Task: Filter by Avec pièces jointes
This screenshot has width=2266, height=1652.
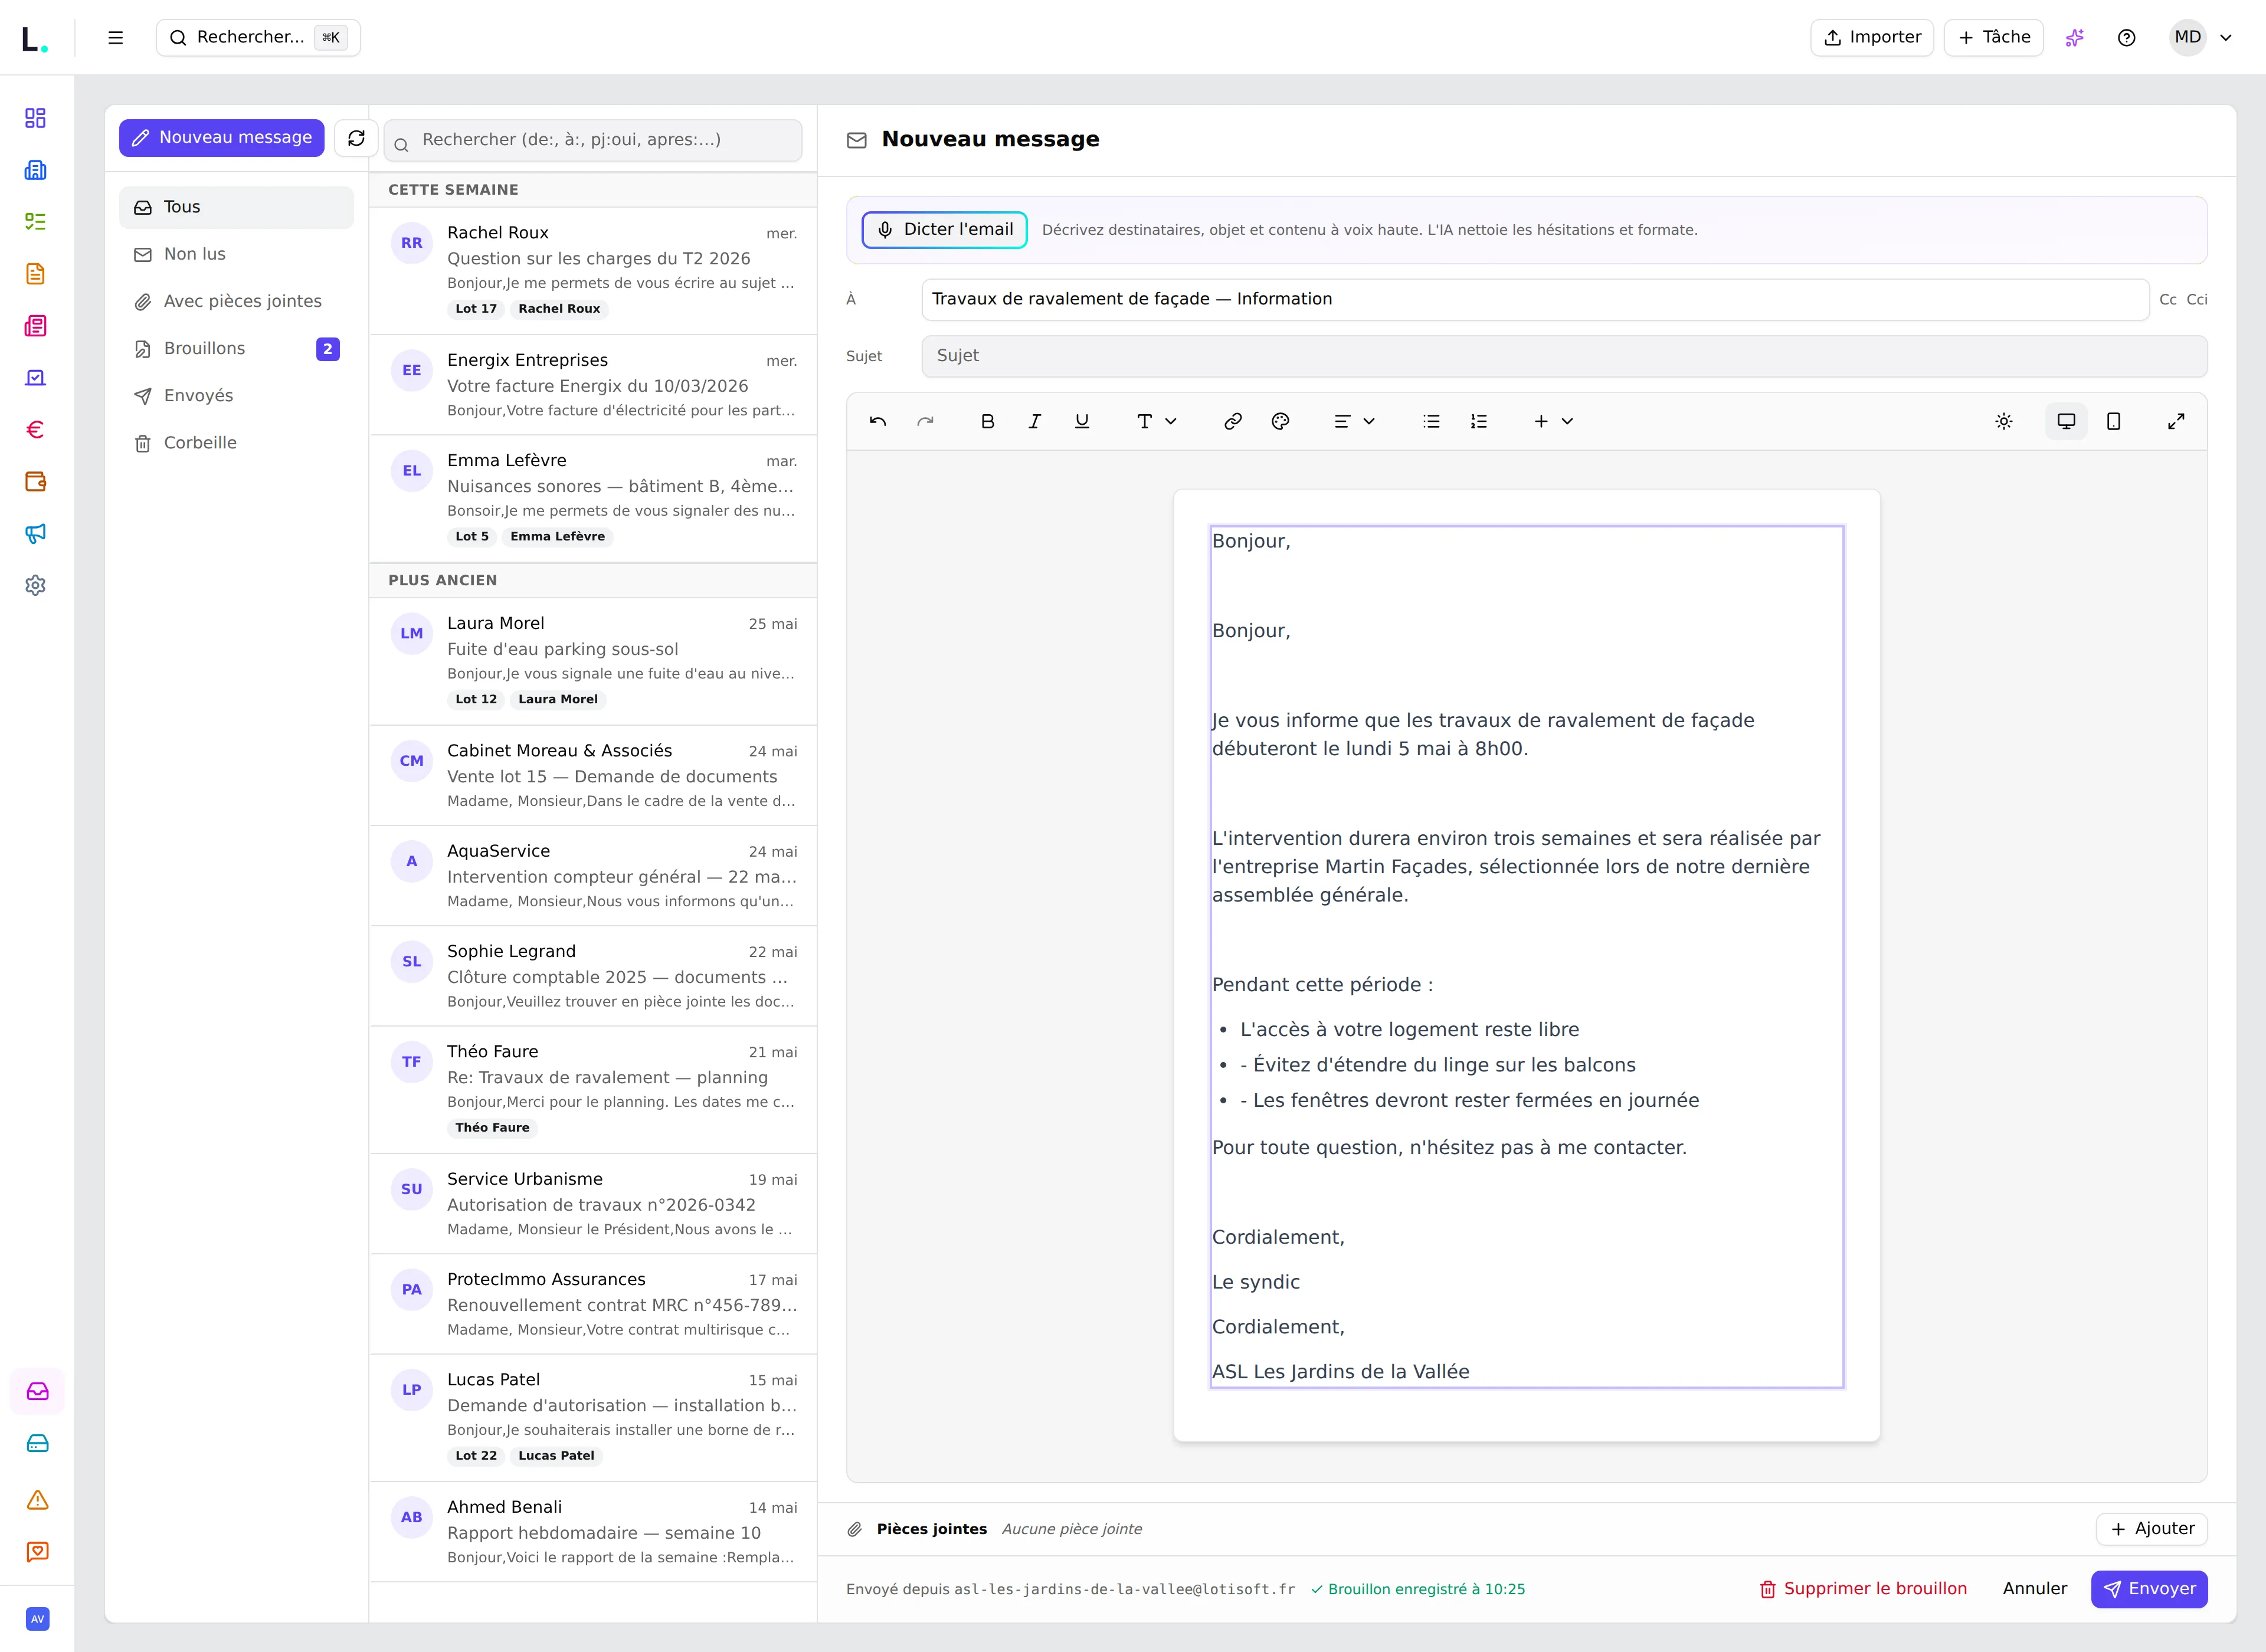Action: point(236,301)
